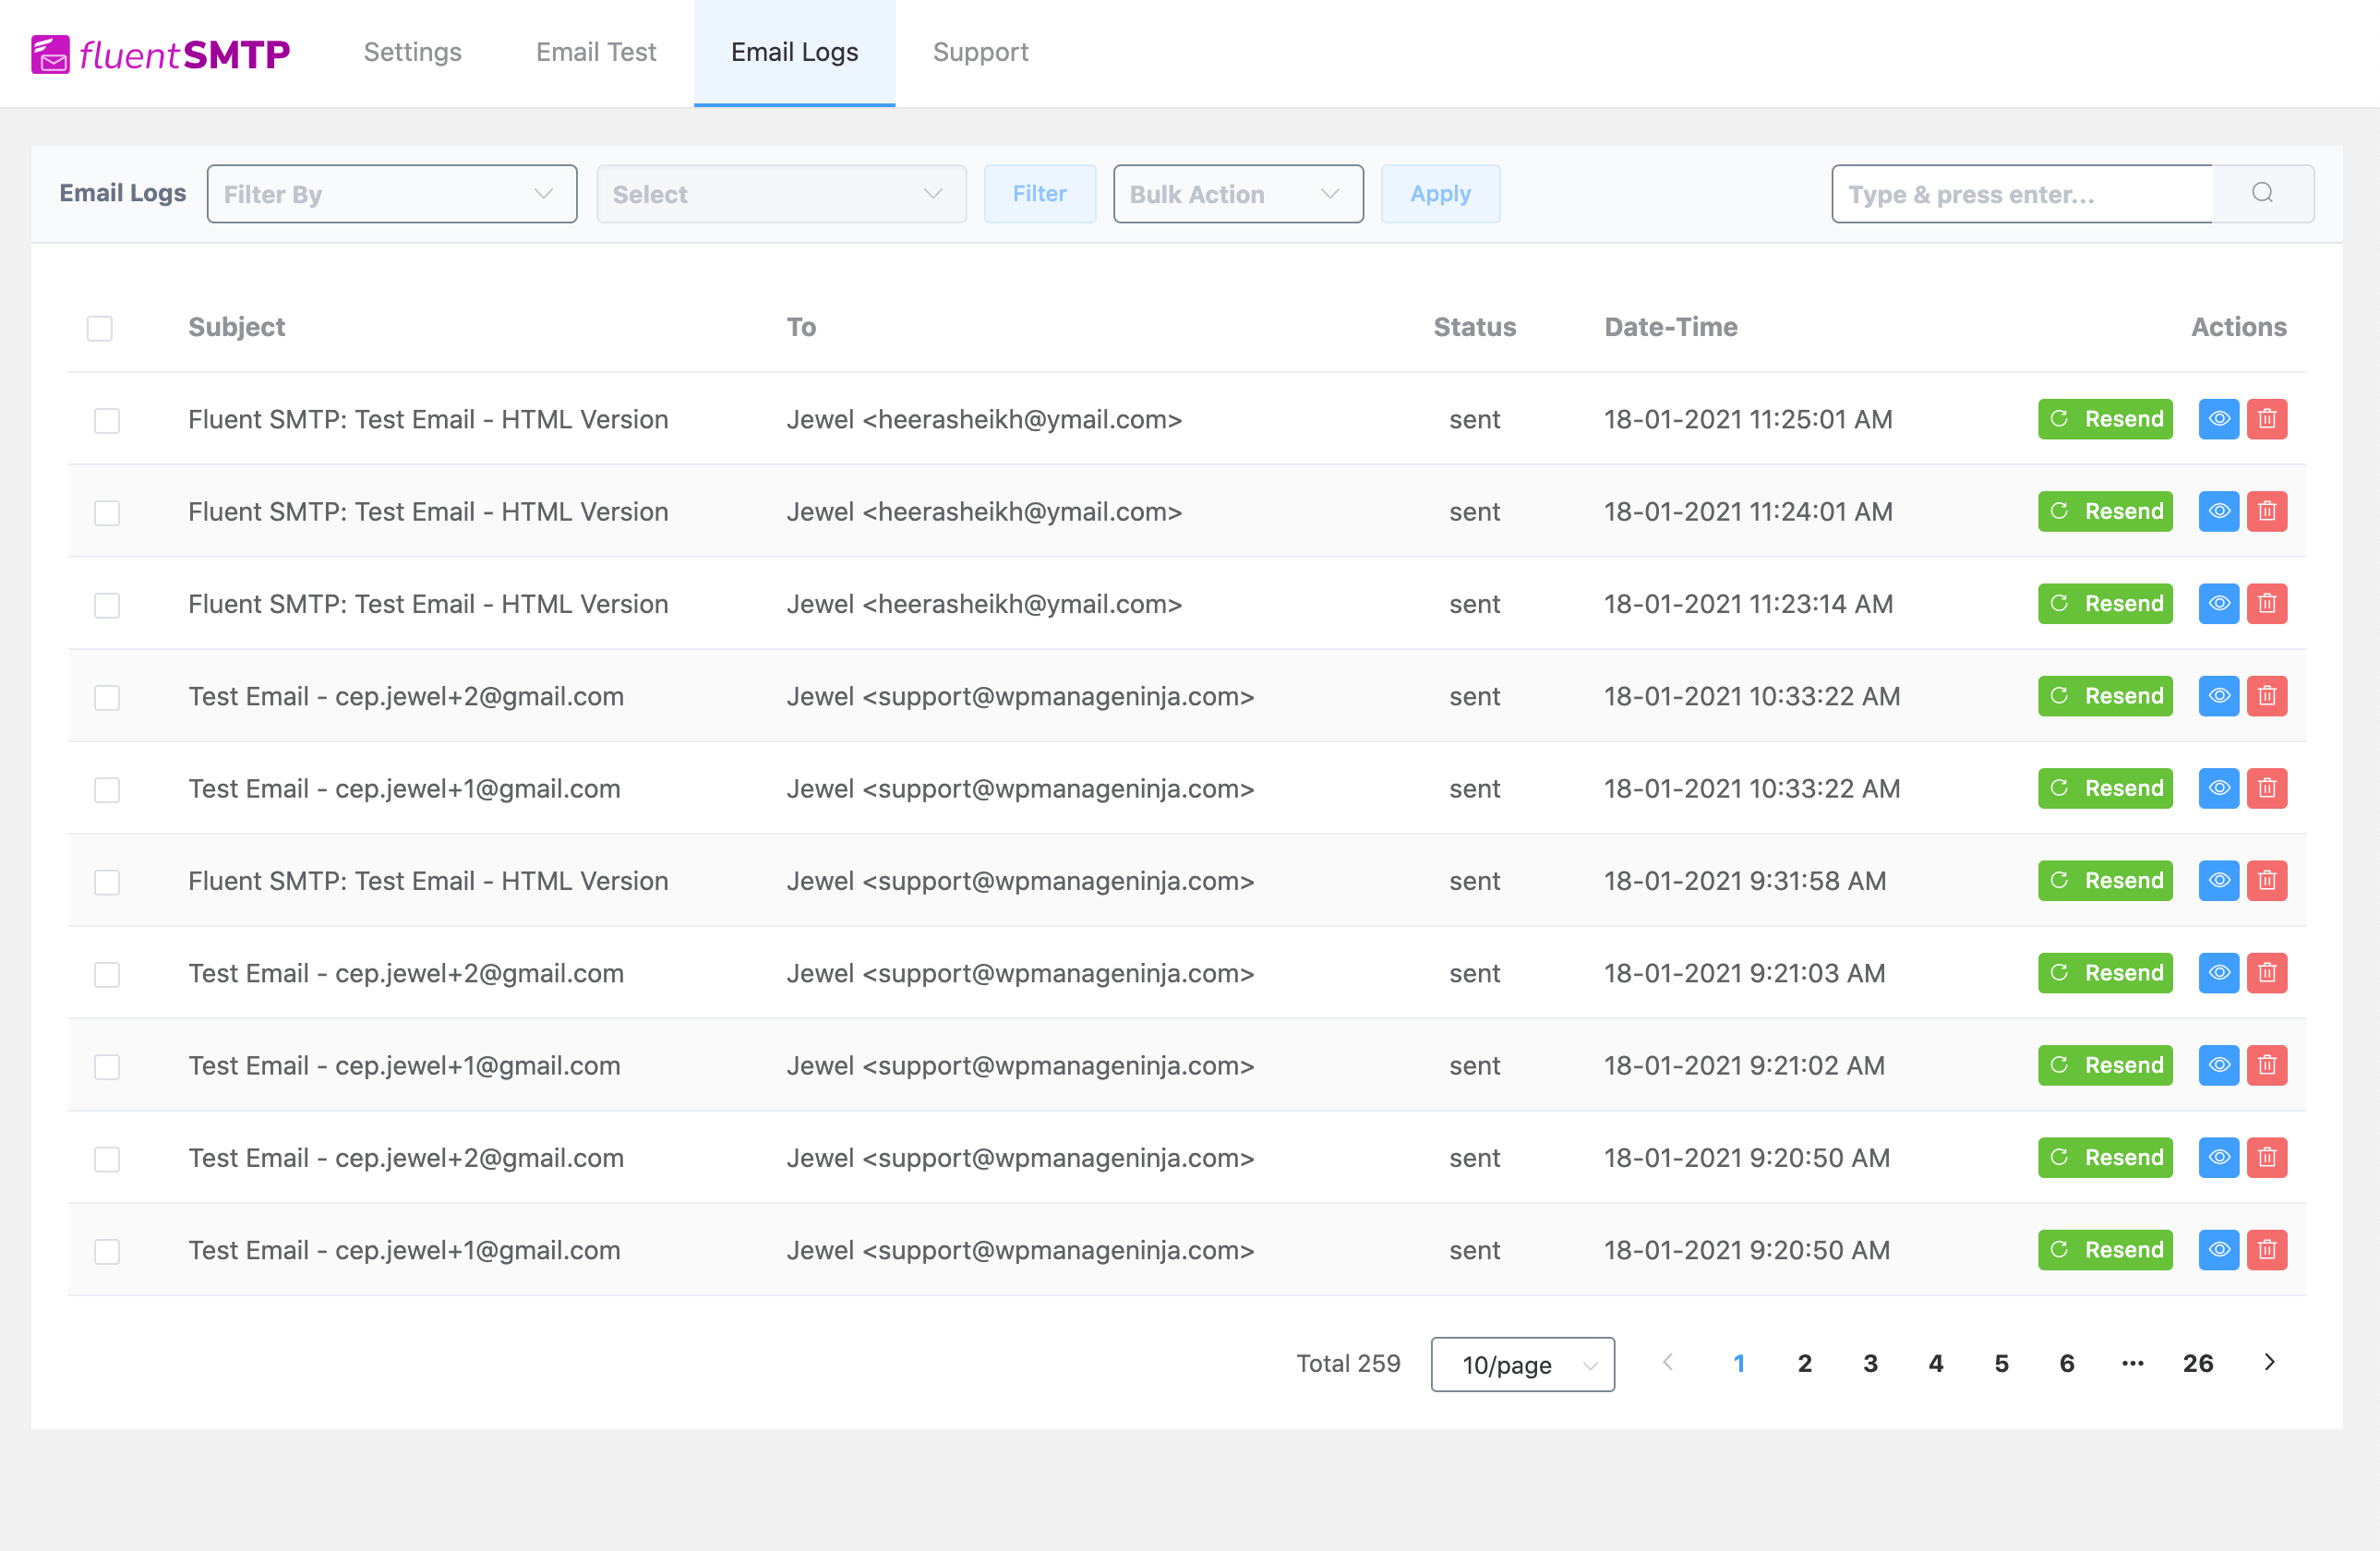Expand the Bulk Action dropdown

point(1233,193)
